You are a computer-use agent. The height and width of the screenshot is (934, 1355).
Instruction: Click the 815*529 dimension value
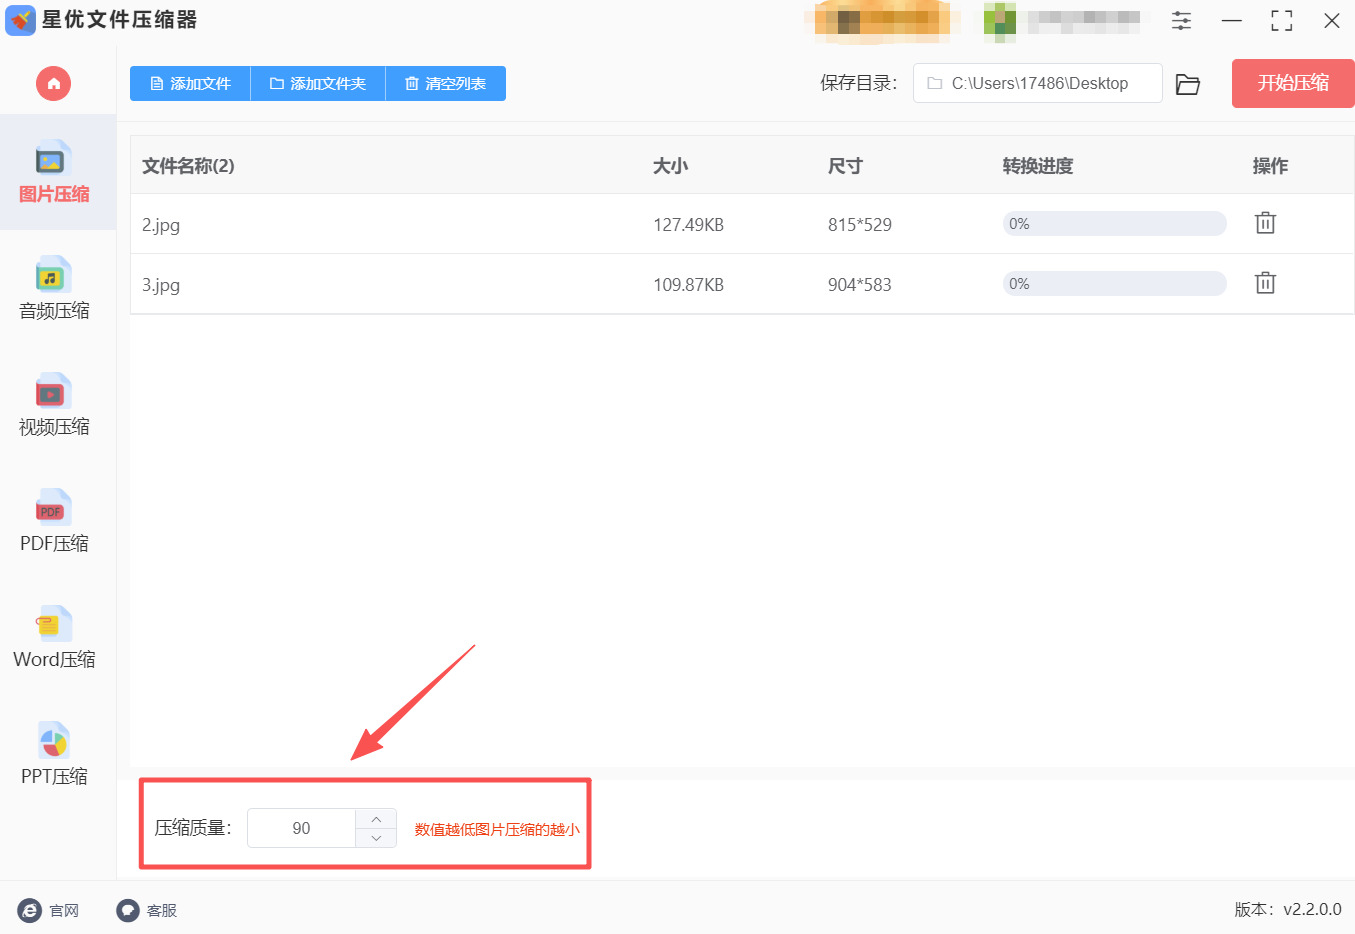coord(860,225)
